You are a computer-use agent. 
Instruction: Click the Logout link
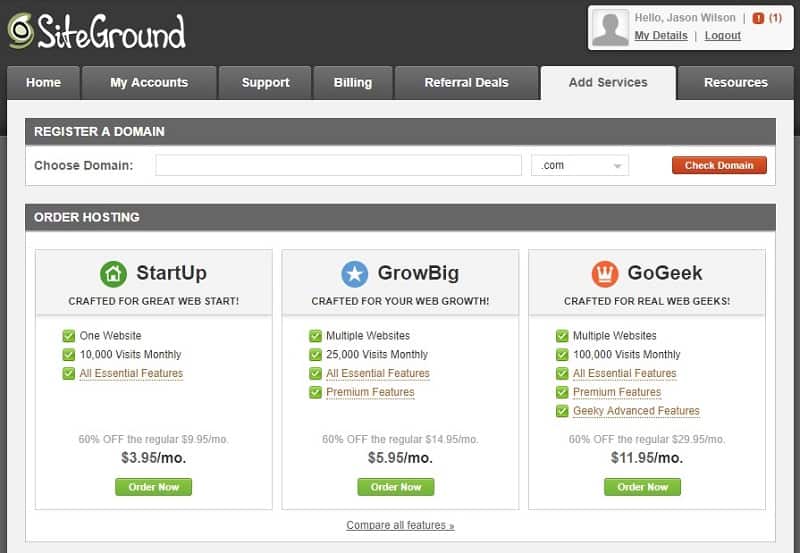click(x=722, y=36)
